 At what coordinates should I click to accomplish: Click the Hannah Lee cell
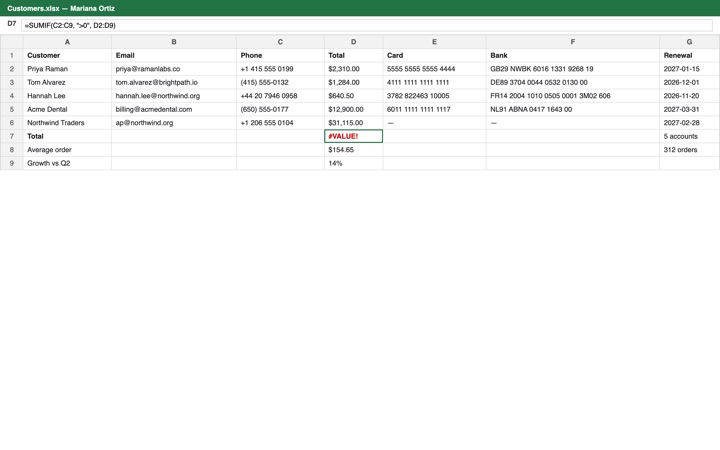pyautogui.click(x=67, y=96)
